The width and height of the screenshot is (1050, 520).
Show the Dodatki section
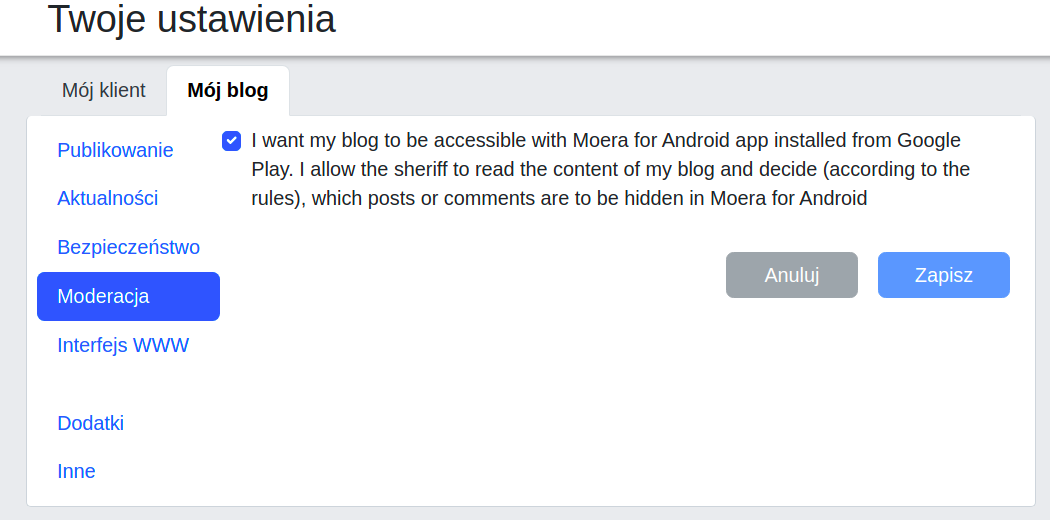(x=91, y=423)
